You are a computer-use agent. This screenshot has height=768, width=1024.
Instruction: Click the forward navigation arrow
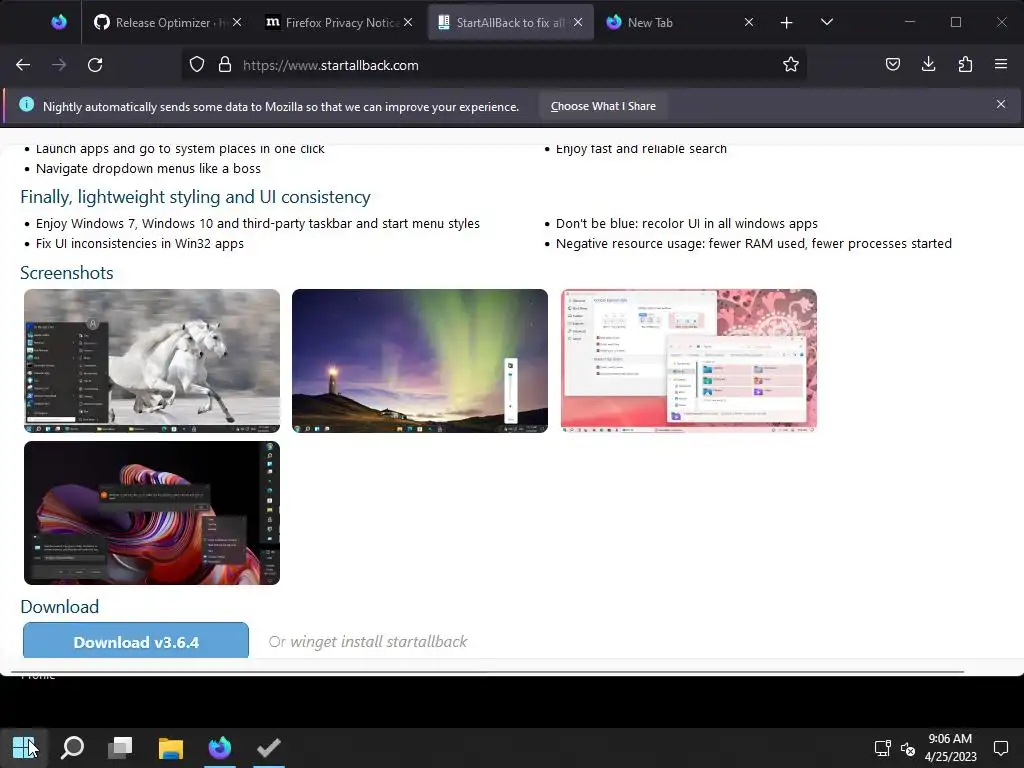click(59, 65)
